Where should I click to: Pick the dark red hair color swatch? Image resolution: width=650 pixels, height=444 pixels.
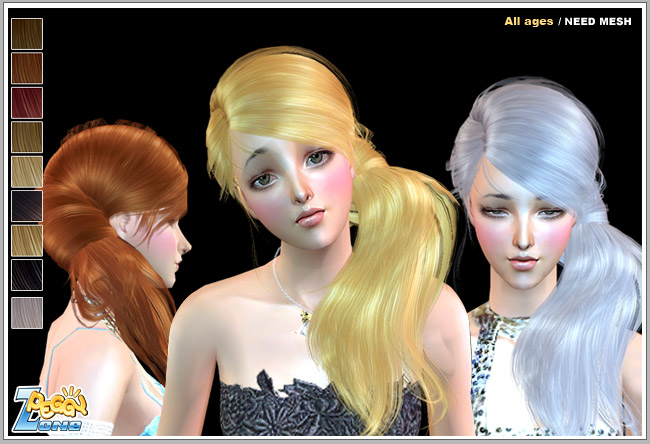point(27,103)
